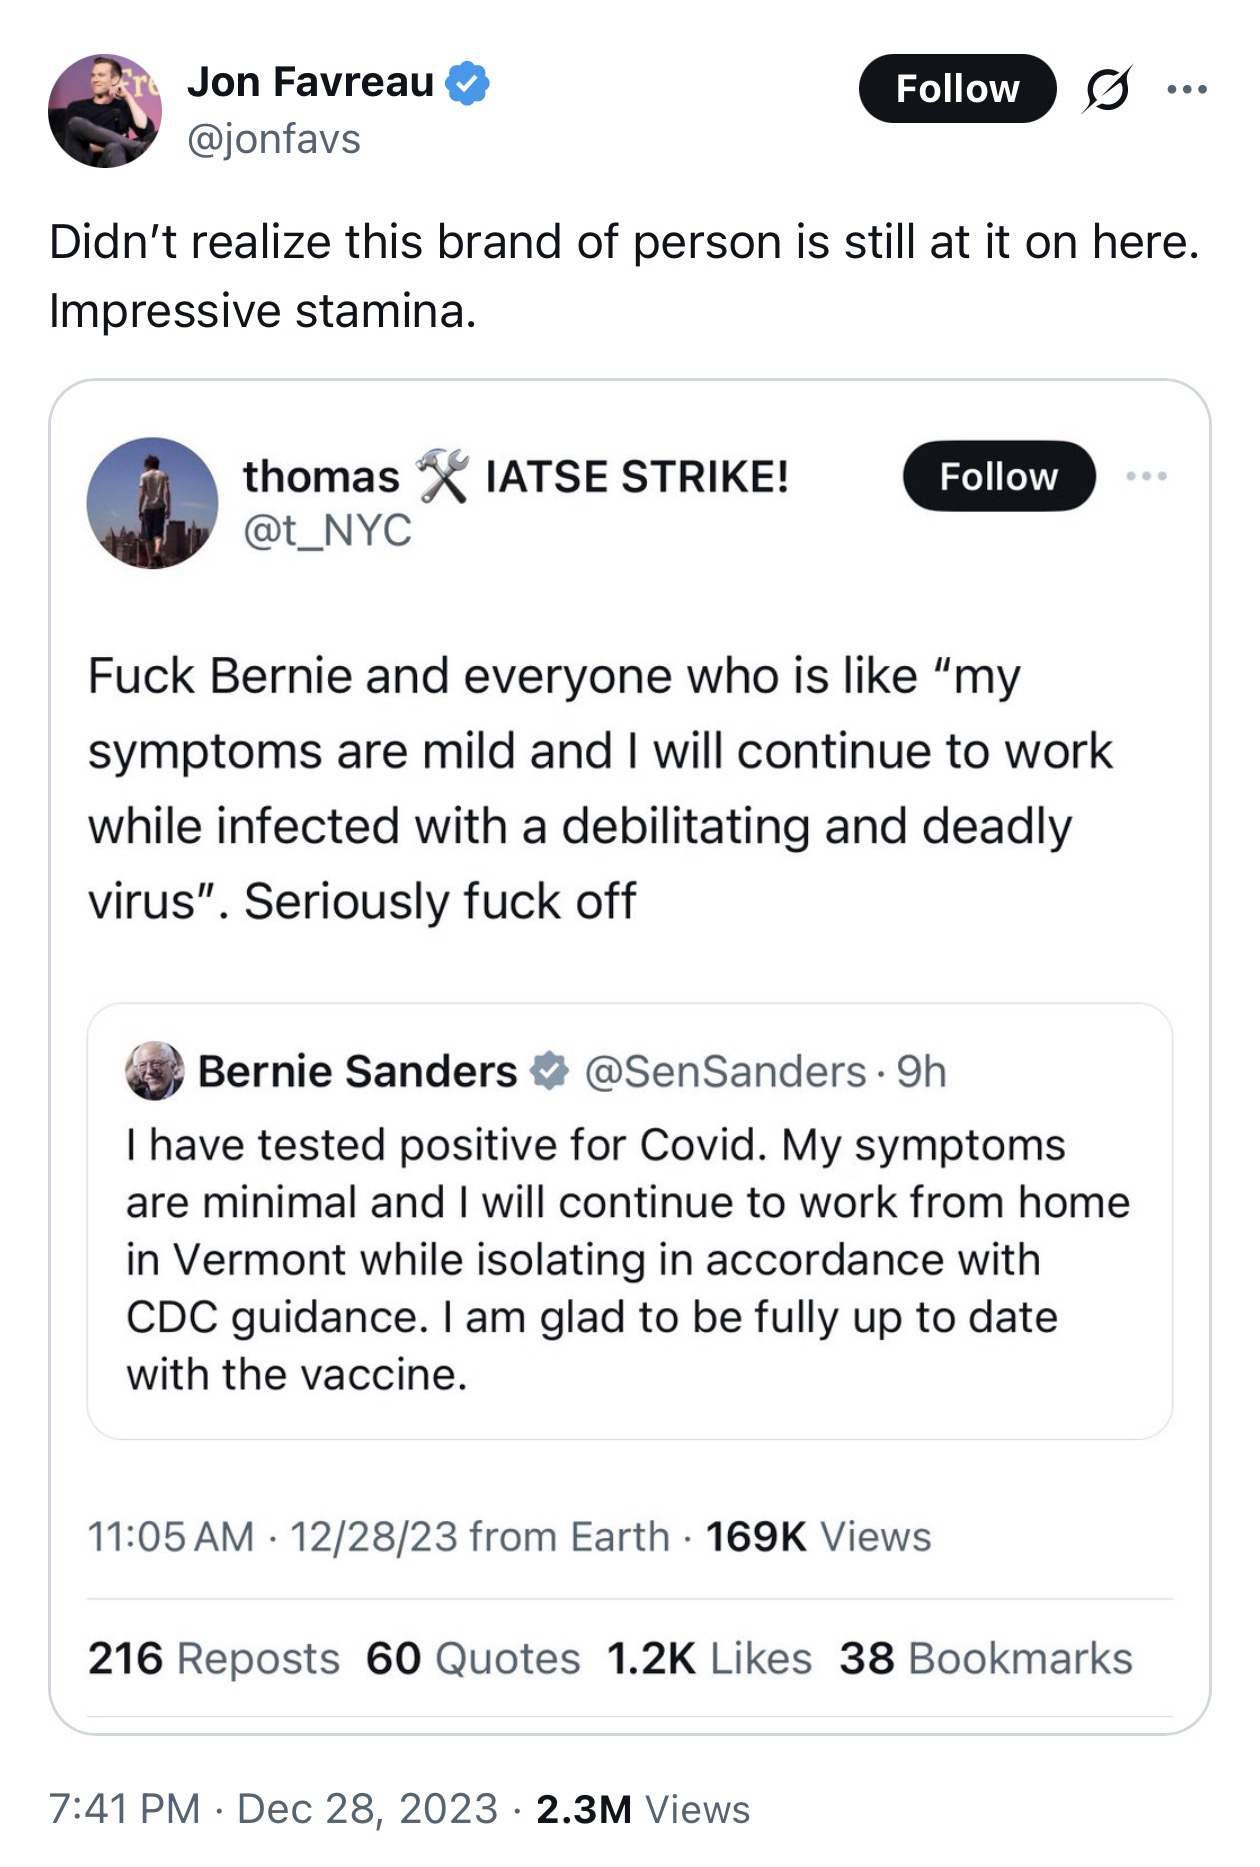Follow Jon Favreau's account
This screenshot has height=1867, width=1260.
coord(956,89)
